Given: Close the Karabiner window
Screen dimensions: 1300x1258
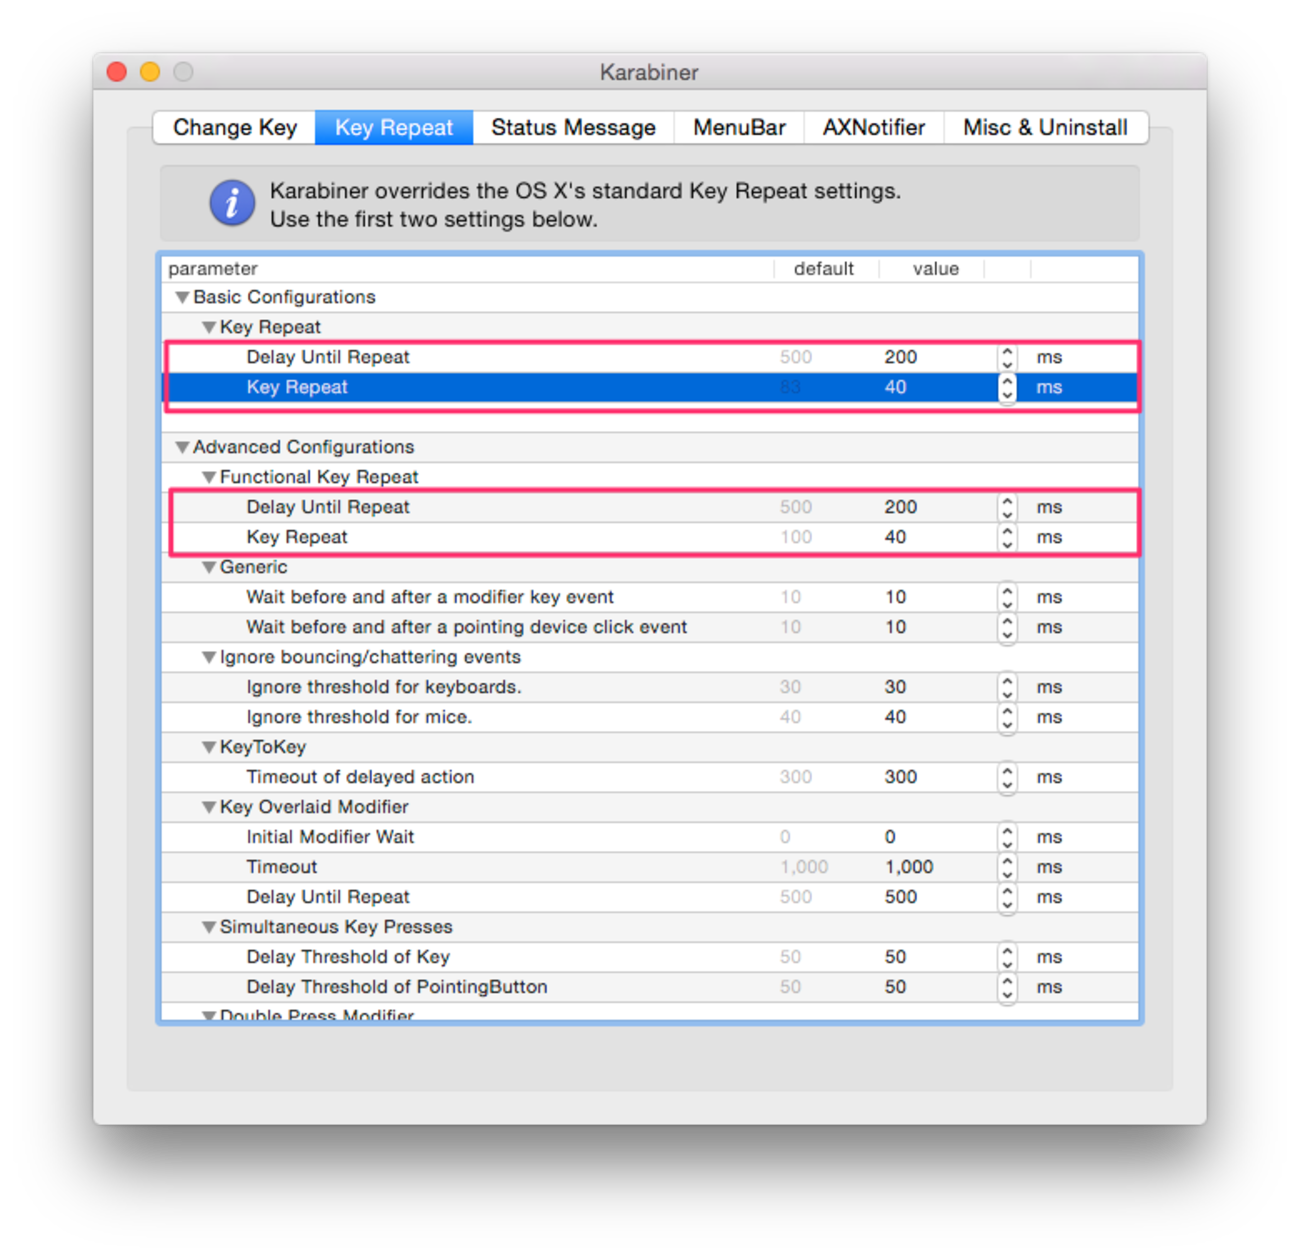Looking at the screenshot, I should coord(117,72).
